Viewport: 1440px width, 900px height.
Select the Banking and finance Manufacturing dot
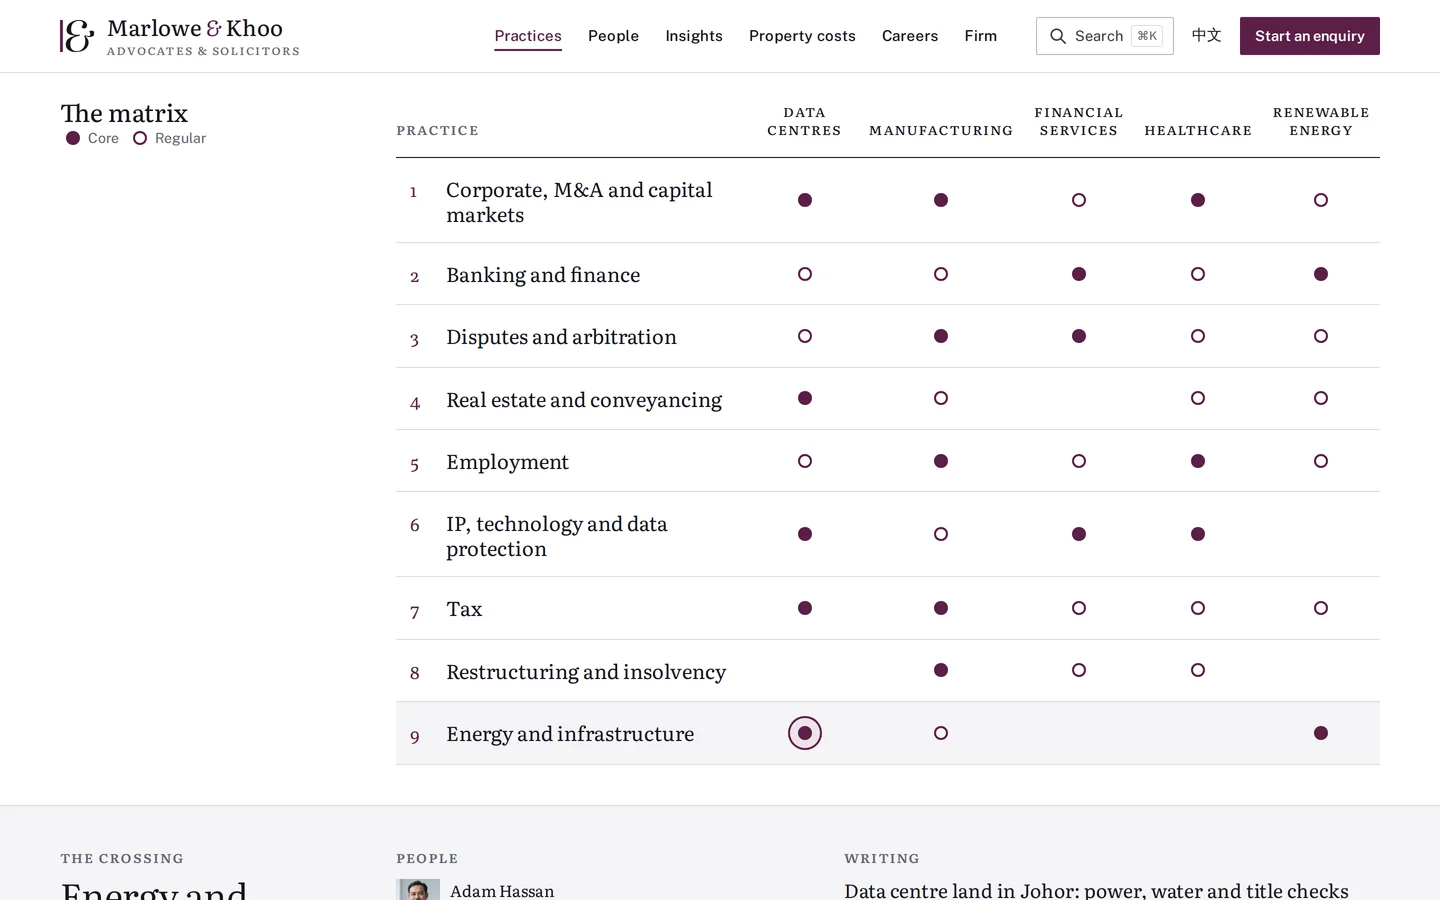pos(941,274)
